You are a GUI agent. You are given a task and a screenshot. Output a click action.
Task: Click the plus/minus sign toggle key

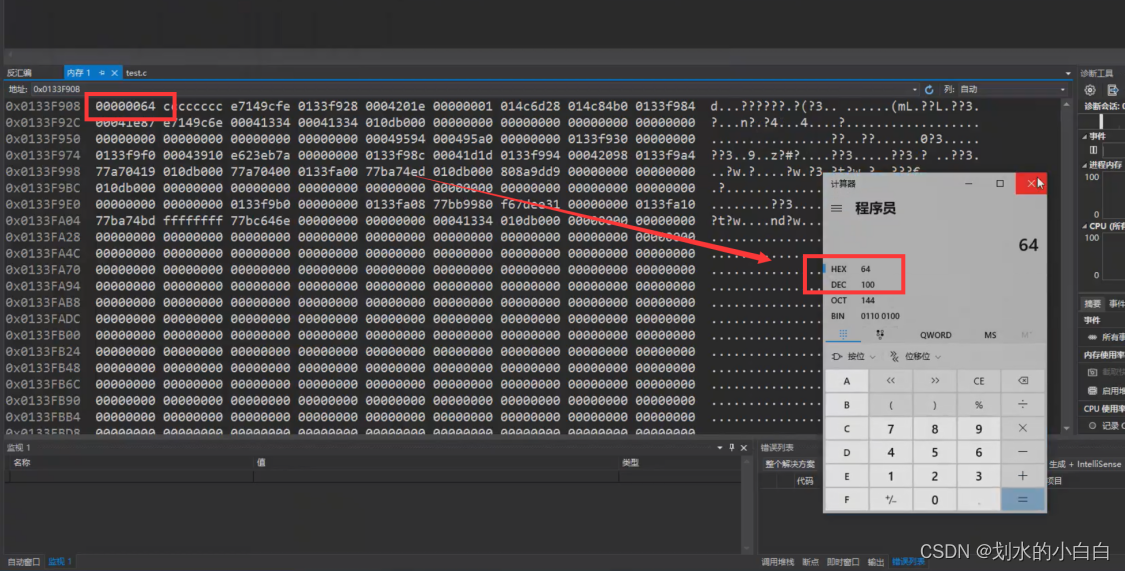coord(890,499)
